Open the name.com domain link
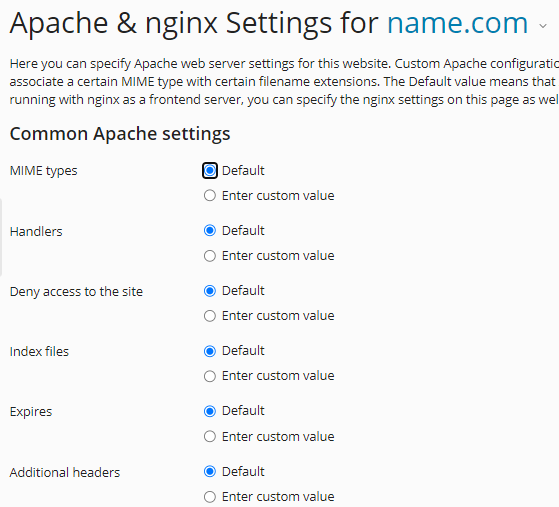 (457, 23)
